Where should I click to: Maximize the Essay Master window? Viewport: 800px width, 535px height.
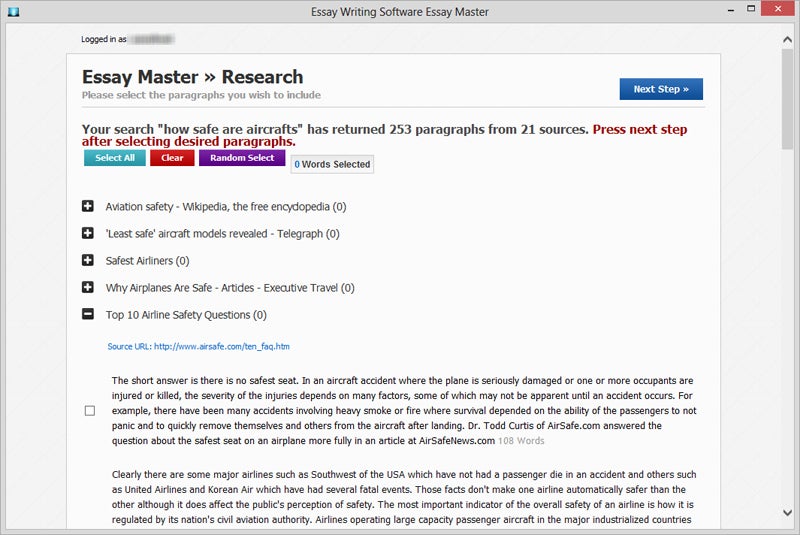[x=751, y=9]
